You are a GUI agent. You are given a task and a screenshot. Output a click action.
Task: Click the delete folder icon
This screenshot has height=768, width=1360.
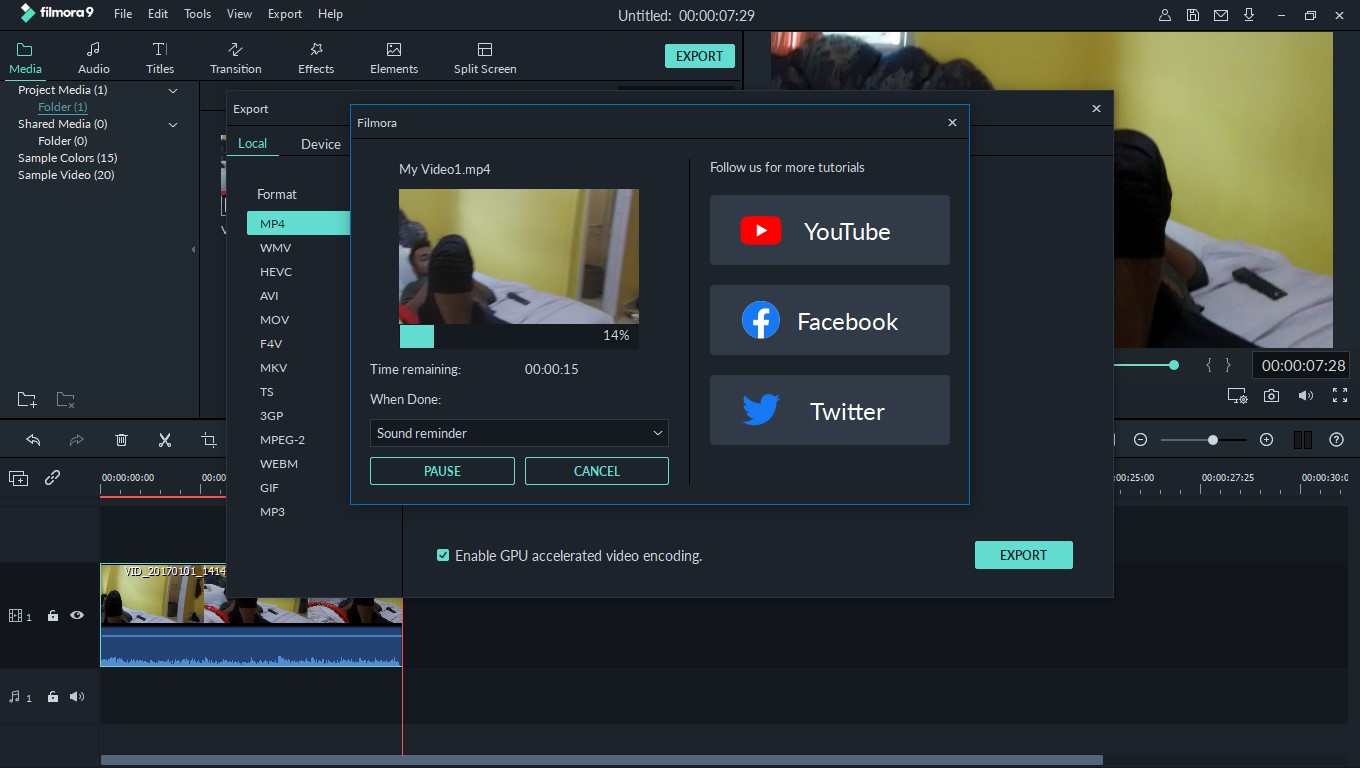click(65, 400)
